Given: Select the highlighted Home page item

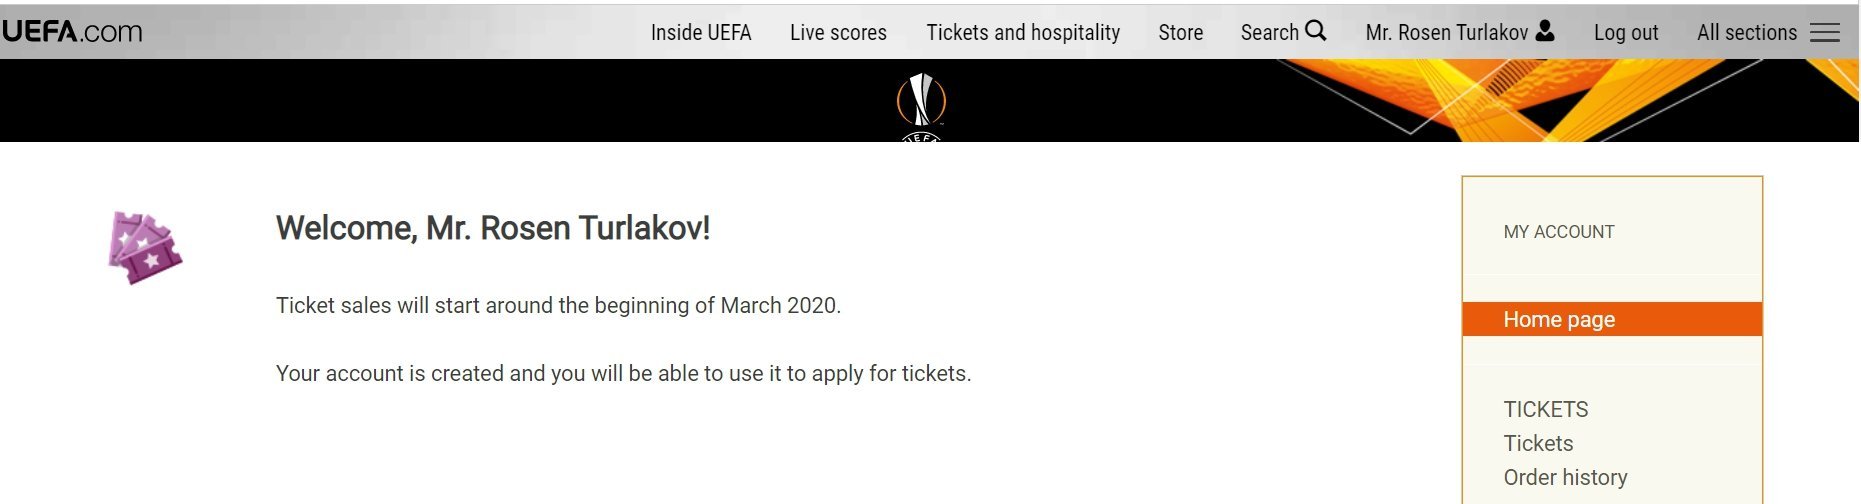Looking at the screenshot, I should click(1558, 320).
